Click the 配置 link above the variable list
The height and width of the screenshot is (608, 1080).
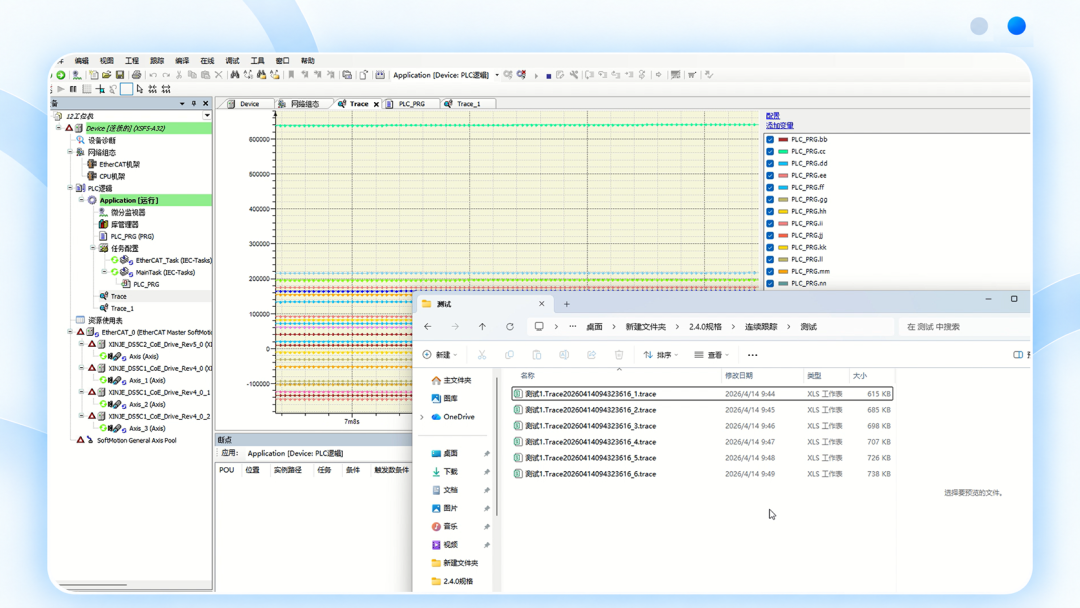(x=773, y=116)
